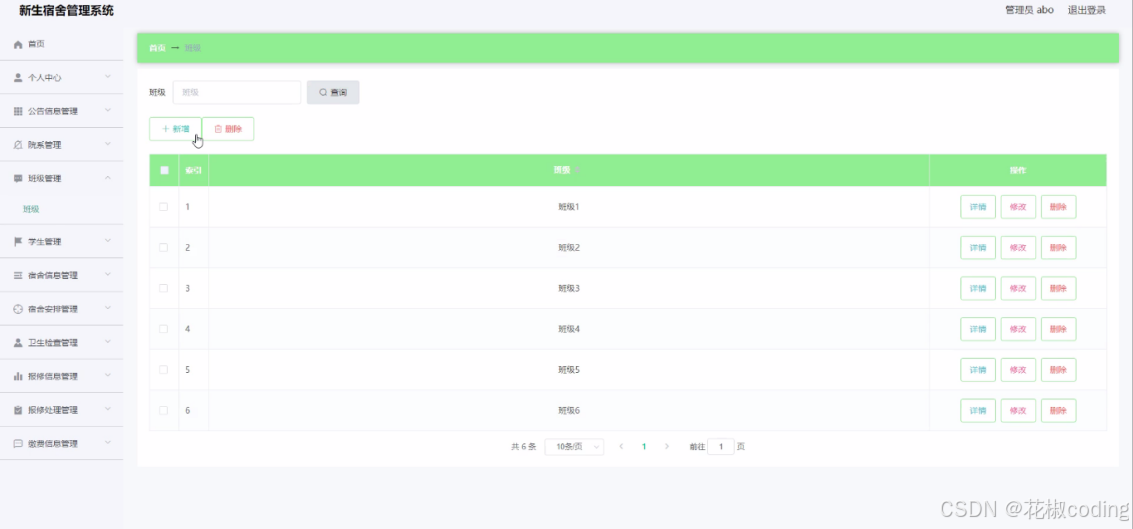The height and width of the screenshot is (529, 1133).
Task: Click 退出登录 in the top bar
Action: [1087, 10]
